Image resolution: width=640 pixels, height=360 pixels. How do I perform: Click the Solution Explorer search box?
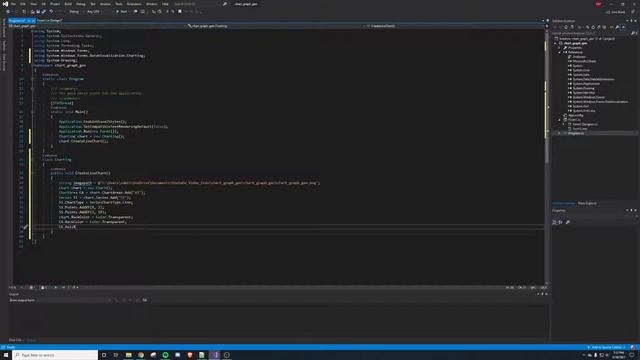(594, 33)
